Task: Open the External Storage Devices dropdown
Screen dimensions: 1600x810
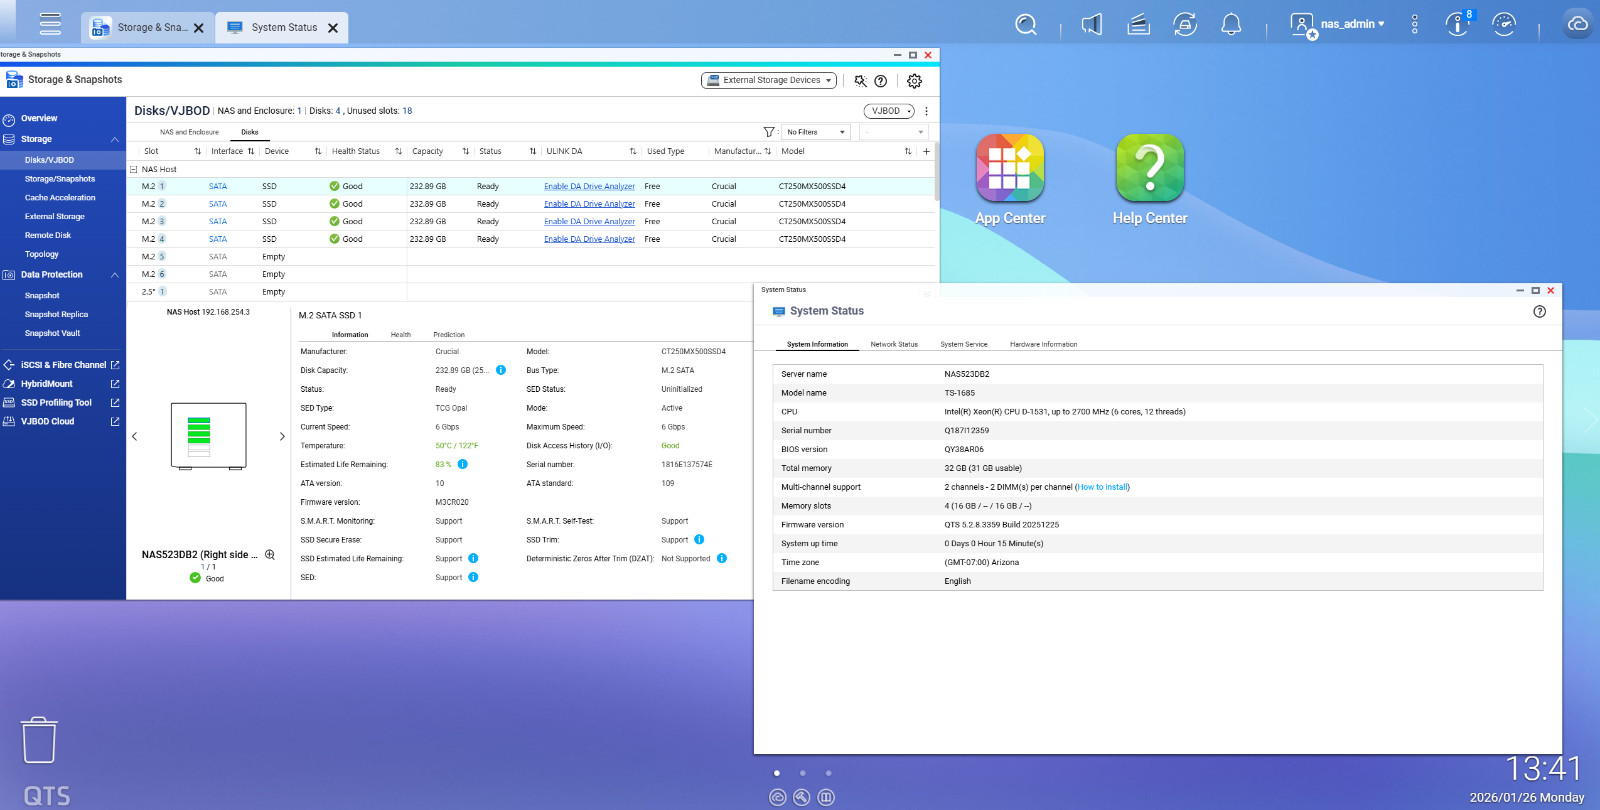Action: tap(769, 81)
